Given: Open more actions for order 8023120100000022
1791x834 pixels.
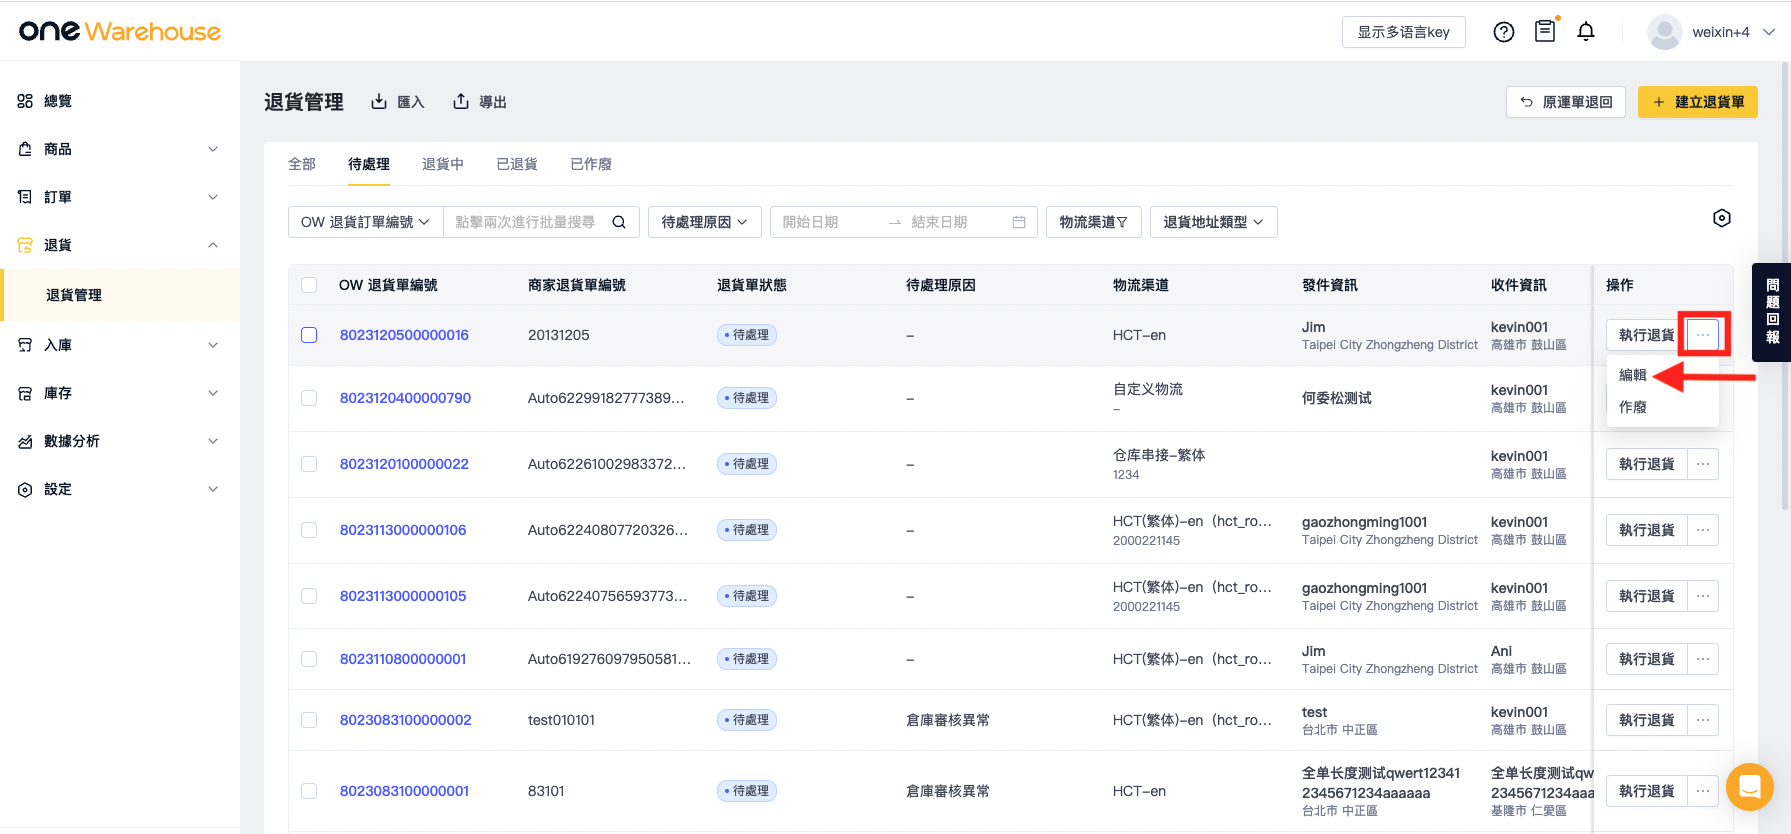Looking at the screenshot, I should pos(1703,464).
